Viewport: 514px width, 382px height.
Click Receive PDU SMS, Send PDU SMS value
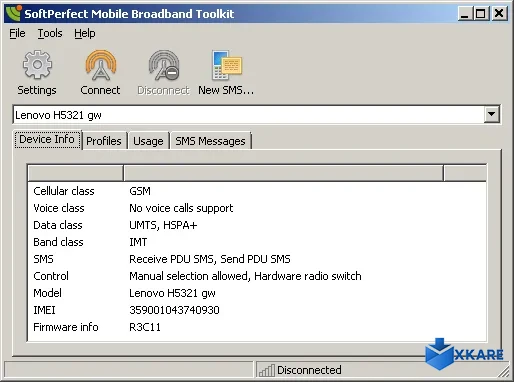(x=210, y=259)
